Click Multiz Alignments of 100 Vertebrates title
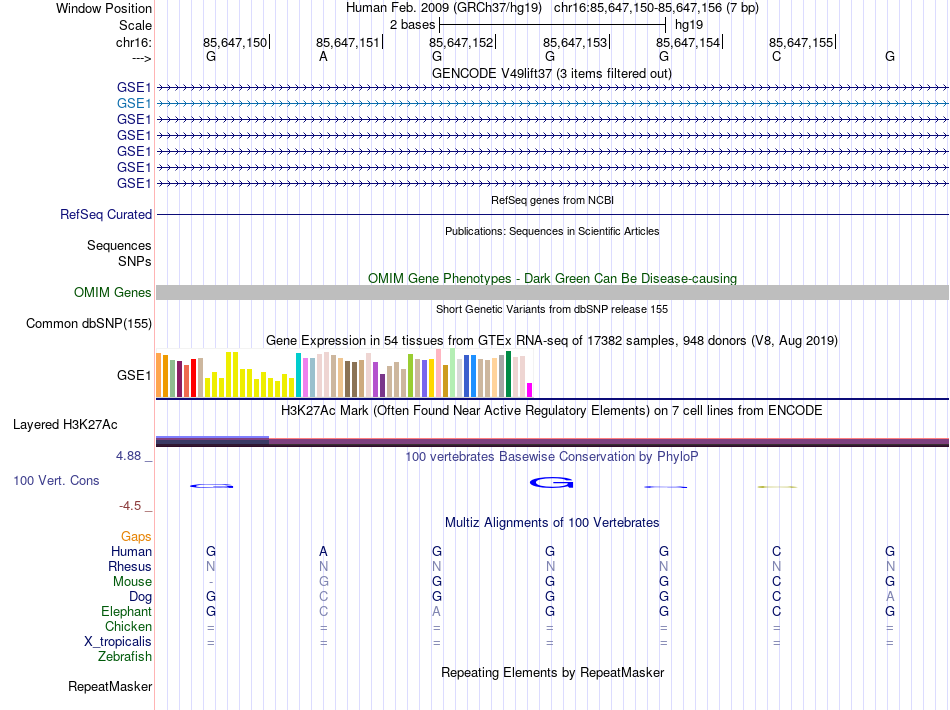950x710 pixels. pos(551,522)
